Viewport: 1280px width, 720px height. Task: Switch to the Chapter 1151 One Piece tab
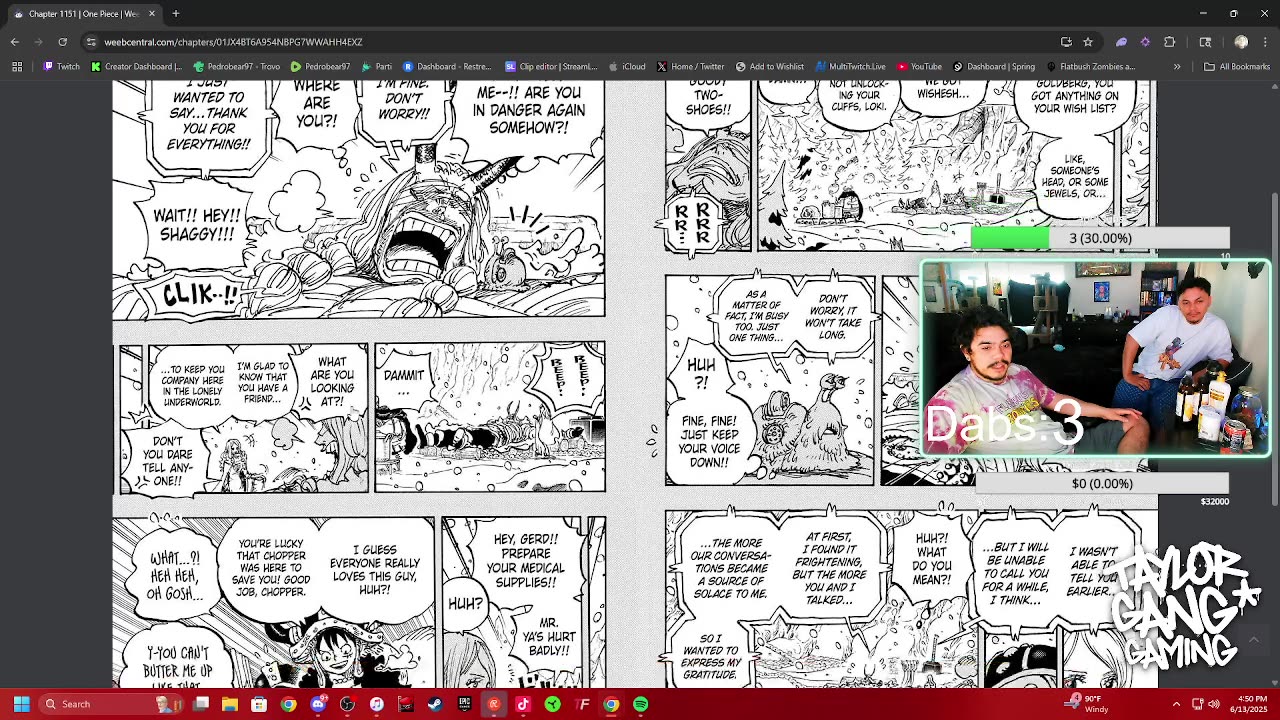pos(83,13)
